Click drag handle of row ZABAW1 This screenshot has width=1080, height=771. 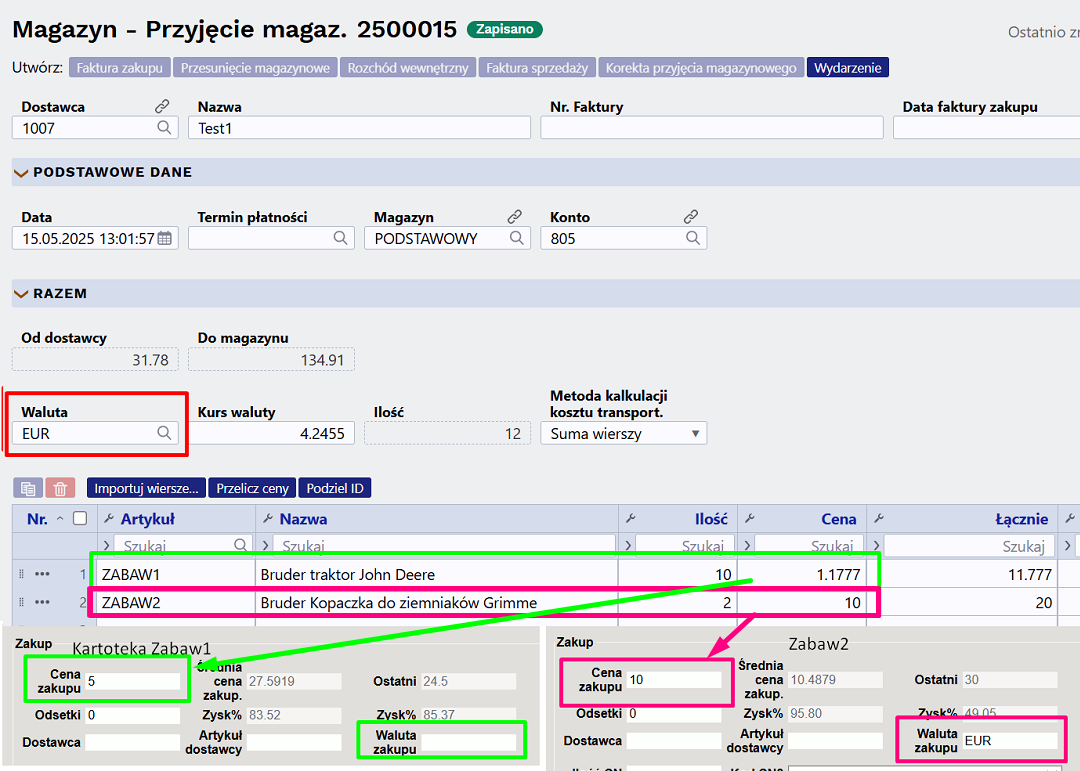coord(21,574)
